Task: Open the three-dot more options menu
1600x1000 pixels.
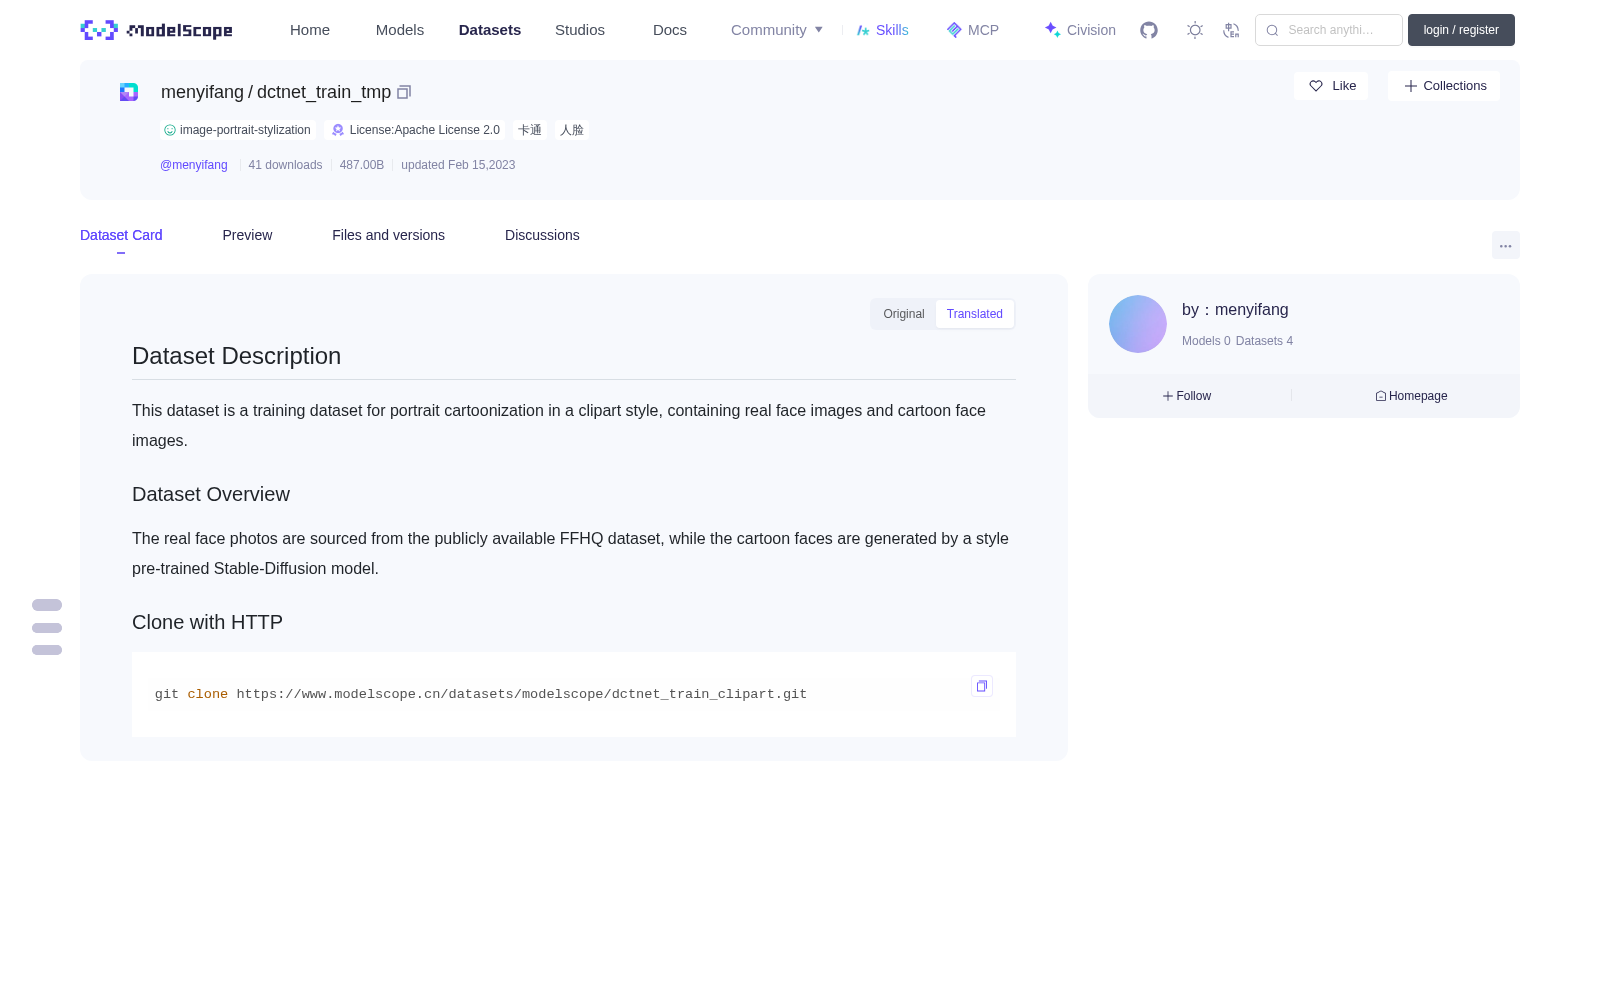Action: click(1505, 246)
